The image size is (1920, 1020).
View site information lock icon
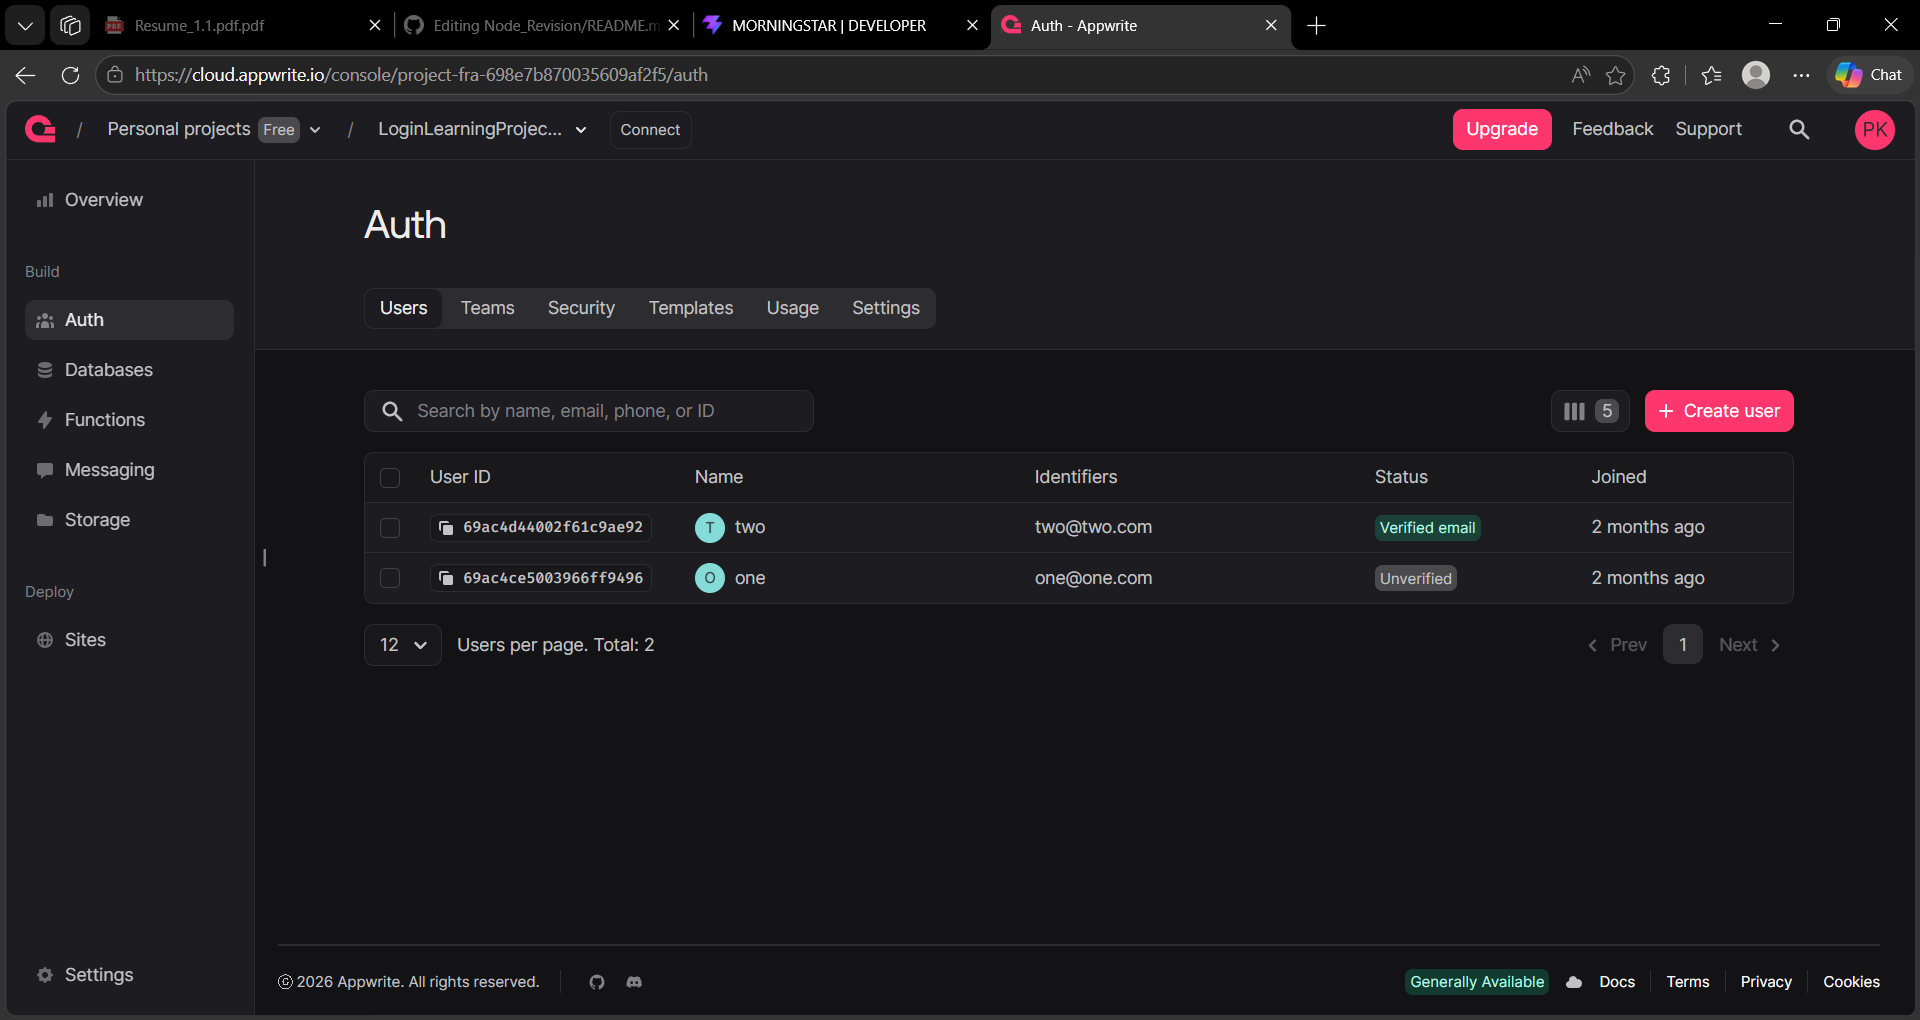click(x=115, y=75)
